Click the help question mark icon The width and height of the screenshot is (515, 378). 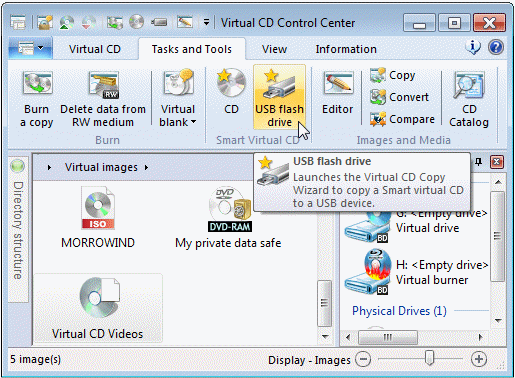[496, 47]
